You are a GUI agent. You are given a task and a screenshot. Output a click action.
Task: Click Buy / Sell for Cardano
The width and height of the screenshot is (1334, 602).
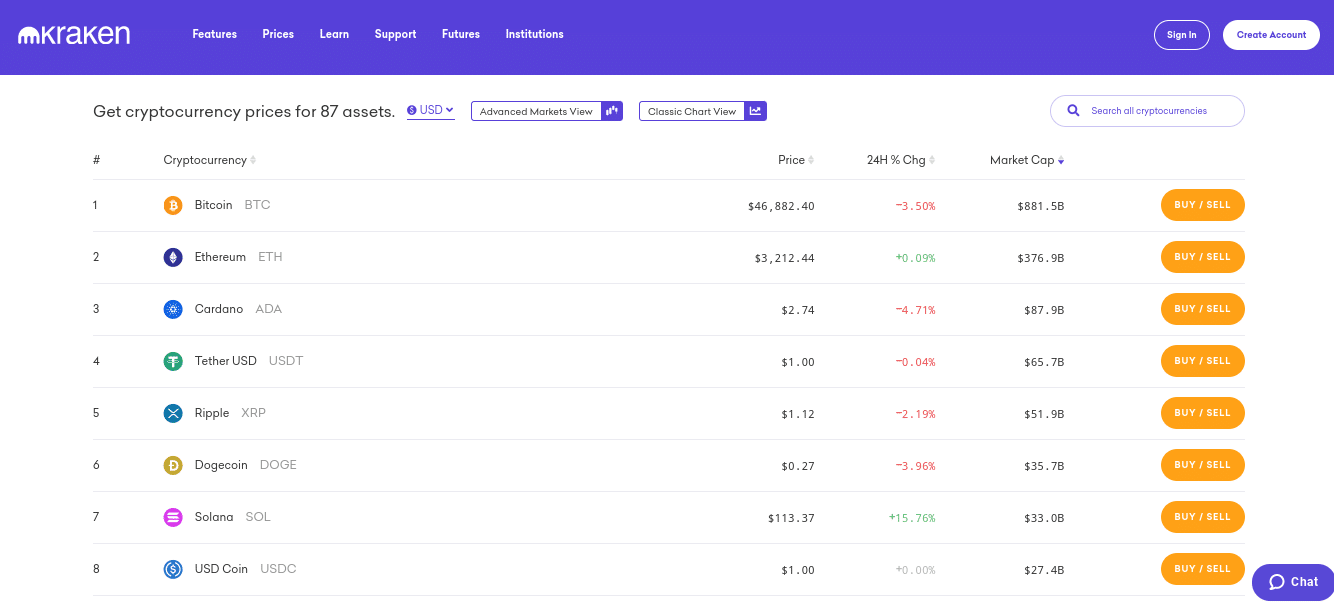coord(1203,309)
